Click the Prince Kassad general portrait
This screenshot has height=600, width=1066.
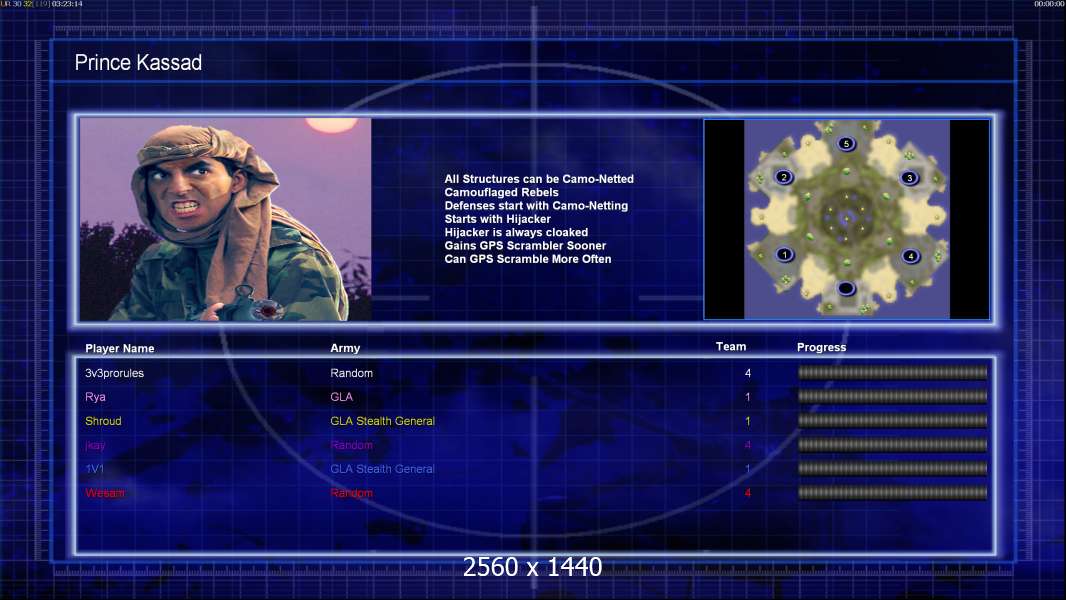226,219
